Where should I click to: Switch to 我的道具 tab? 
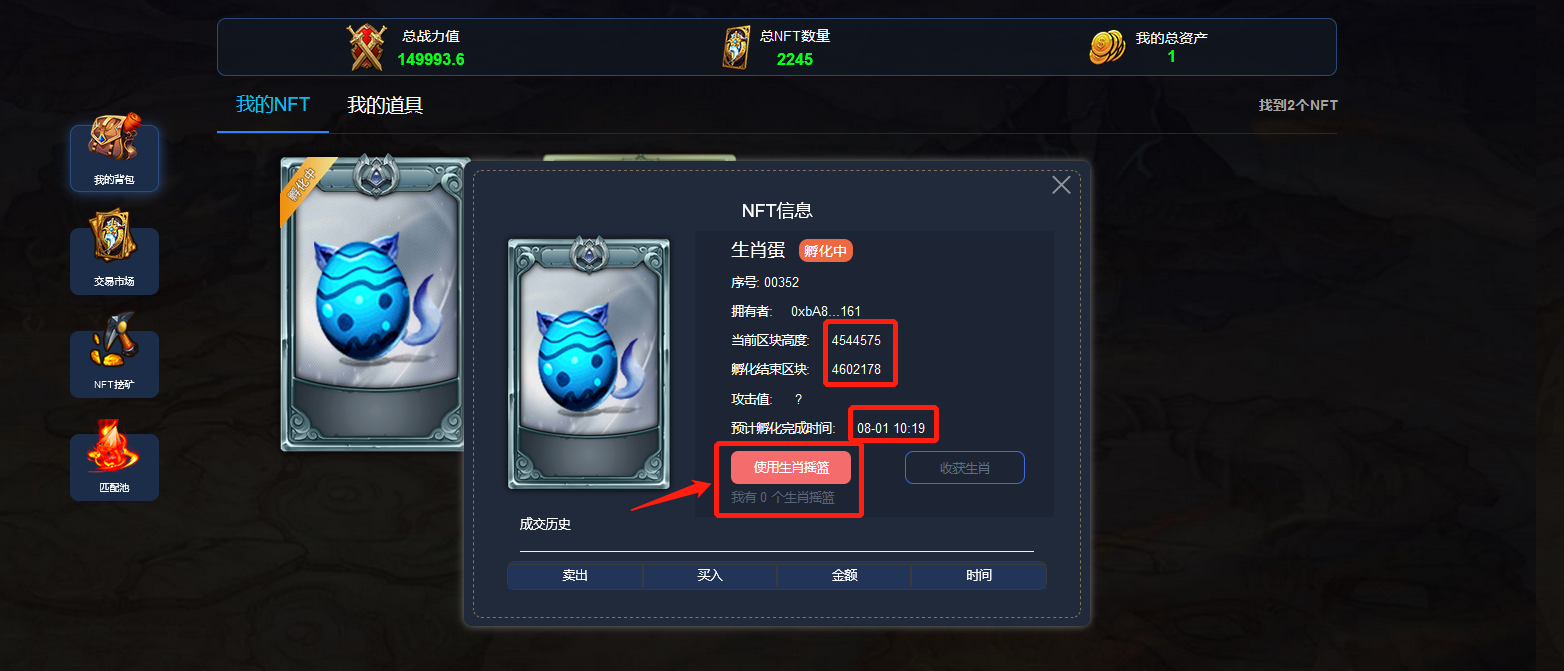(385, 105)
